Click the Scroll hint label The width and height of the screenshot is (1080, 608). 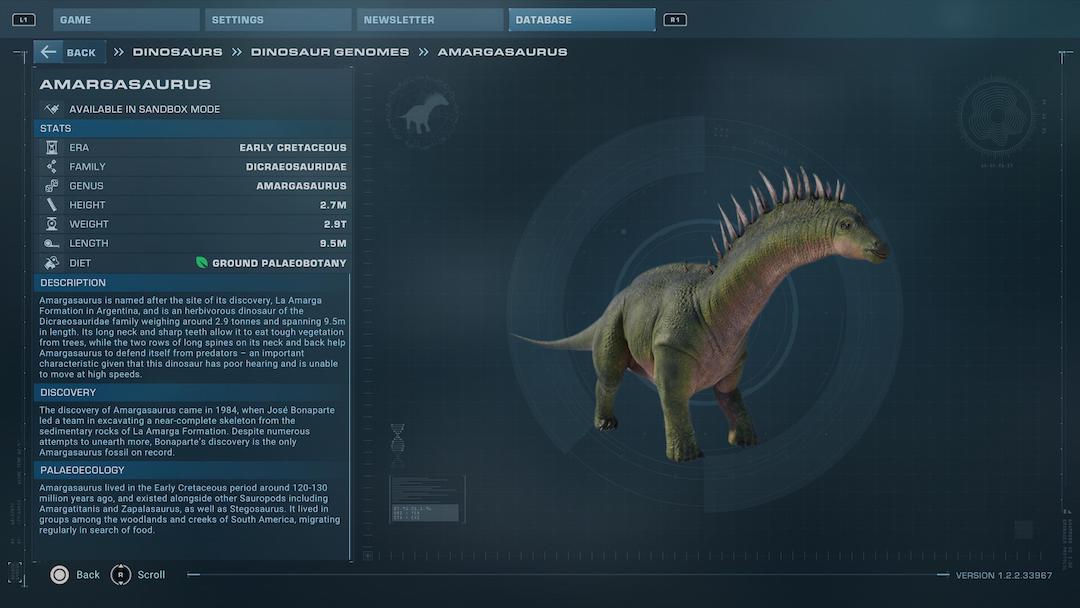tap(151, 574)
